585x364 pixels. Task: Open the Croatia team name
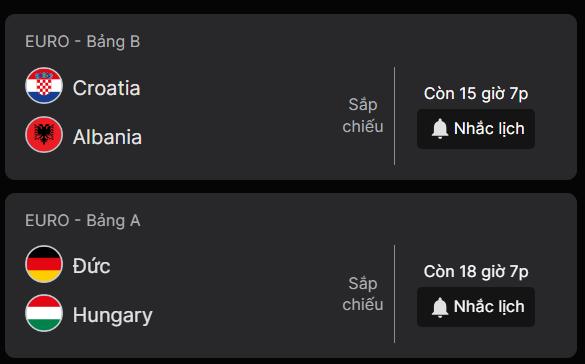[x=107, y=88]
